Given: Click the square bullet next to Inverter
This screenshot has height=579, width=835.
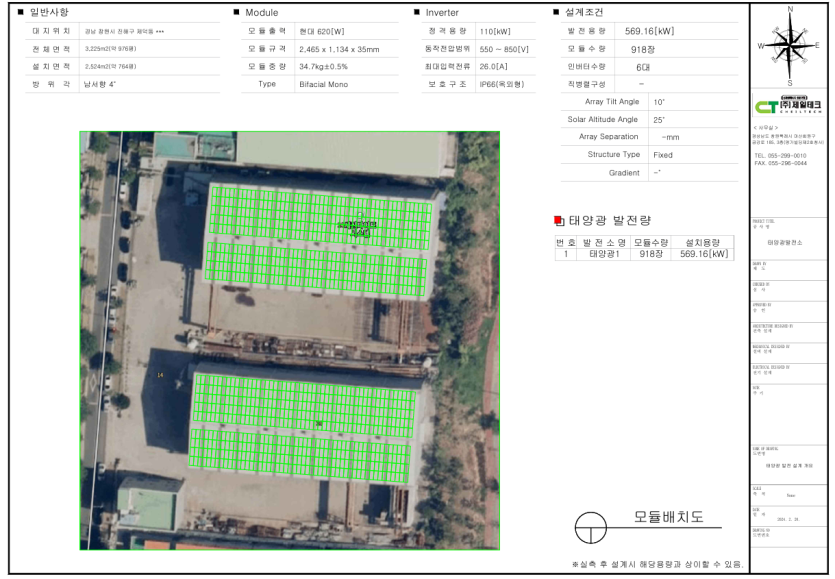Looking at the screenshot, I should pyautogui.click(x=417, y=12).
